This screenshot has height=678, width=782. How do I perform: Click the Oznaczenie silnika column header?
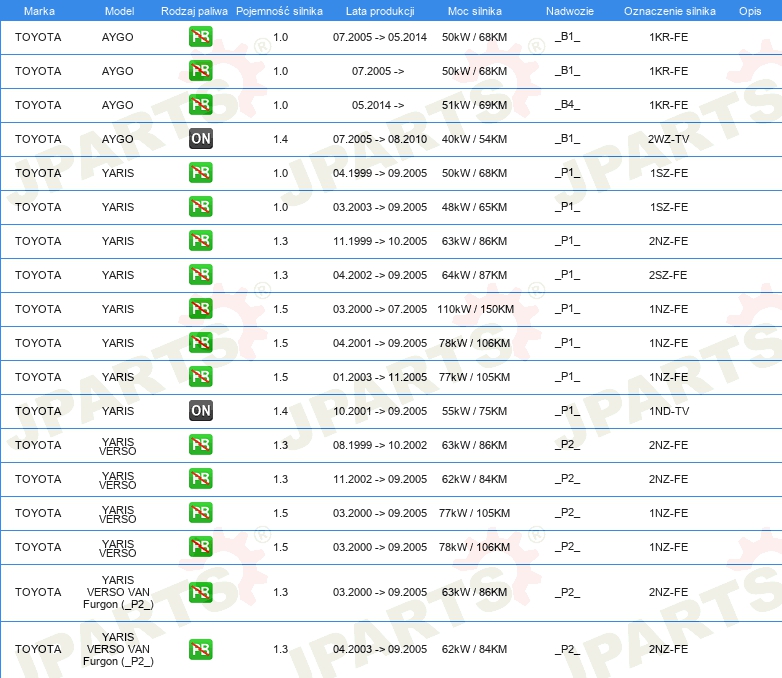click(x=669, y=10)
